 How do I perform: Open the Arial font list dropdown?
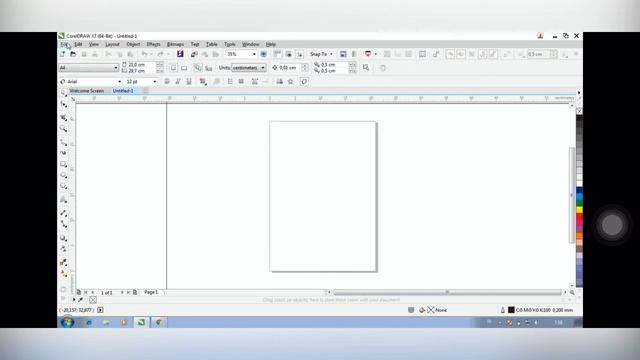(119, 82)
